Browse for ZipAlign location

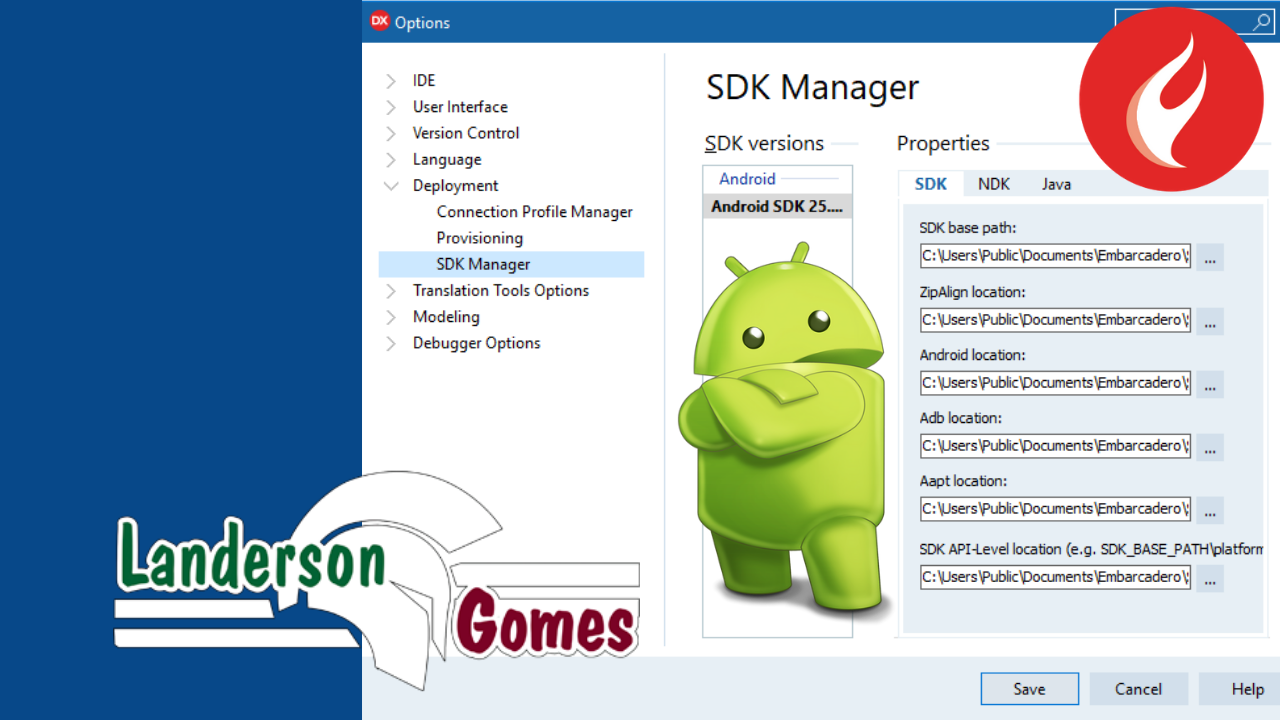(x=1210, y=321)
